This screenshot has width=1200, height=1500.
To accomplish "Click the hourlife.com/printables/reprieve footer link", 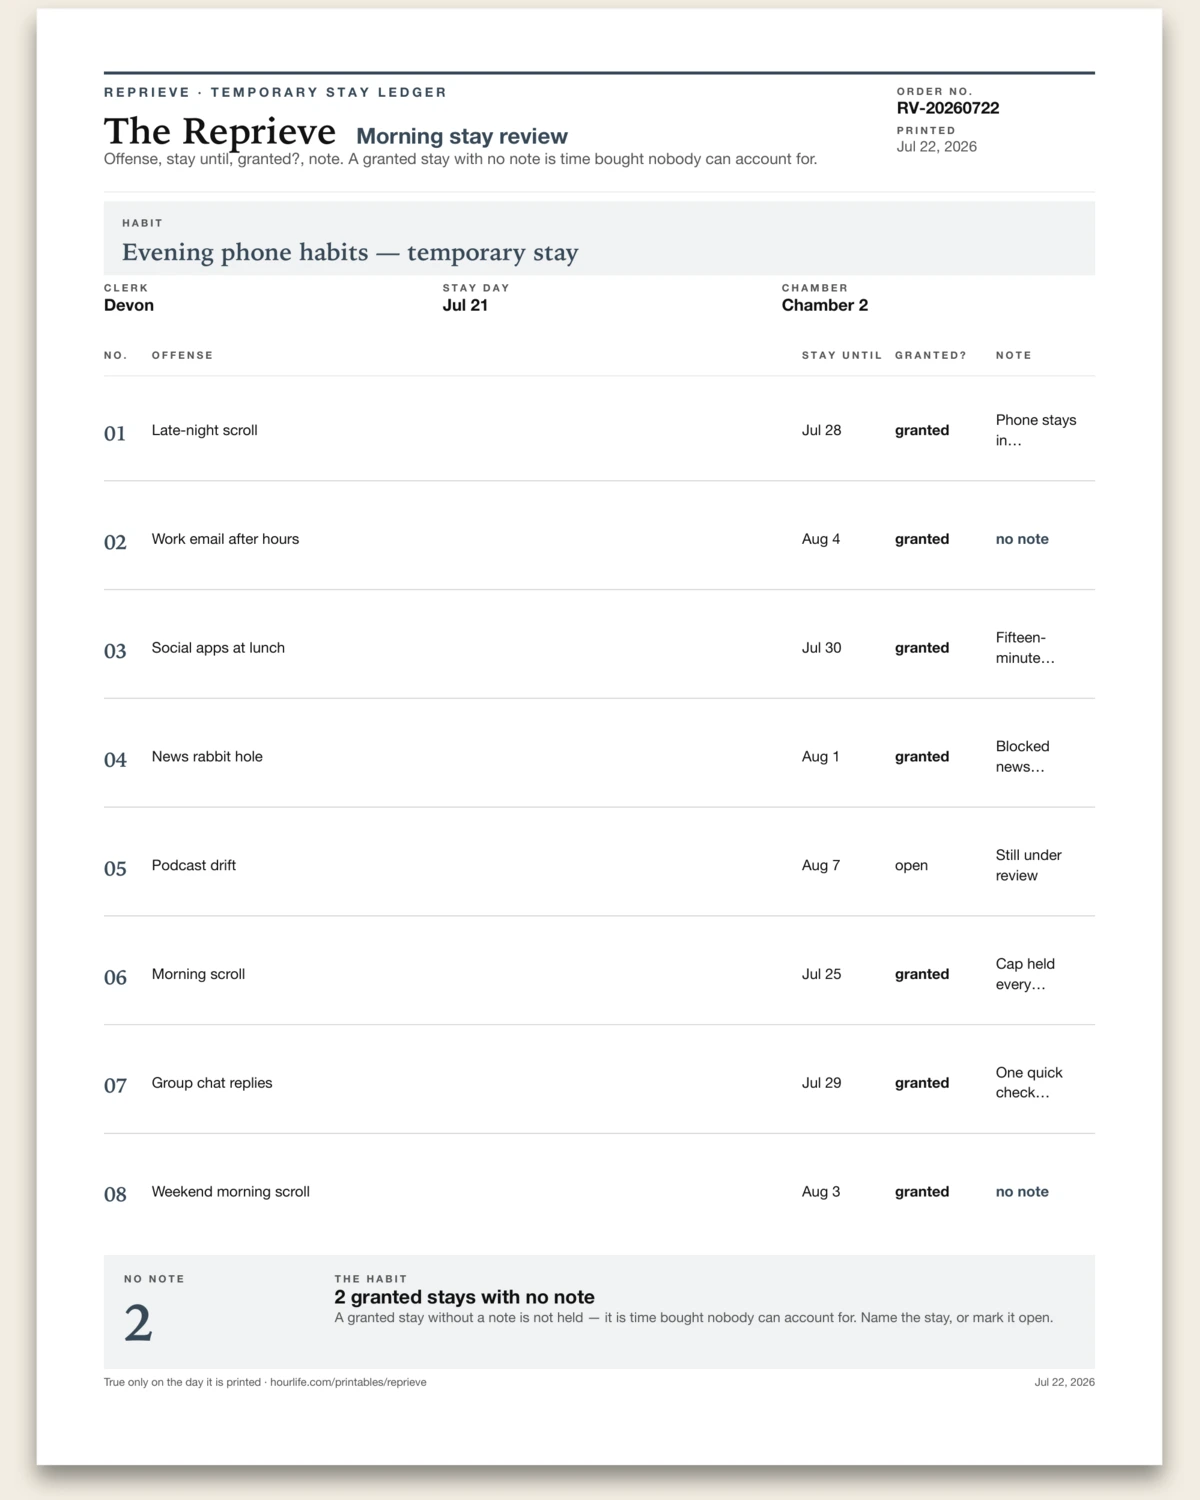I will click(348, 1382).
